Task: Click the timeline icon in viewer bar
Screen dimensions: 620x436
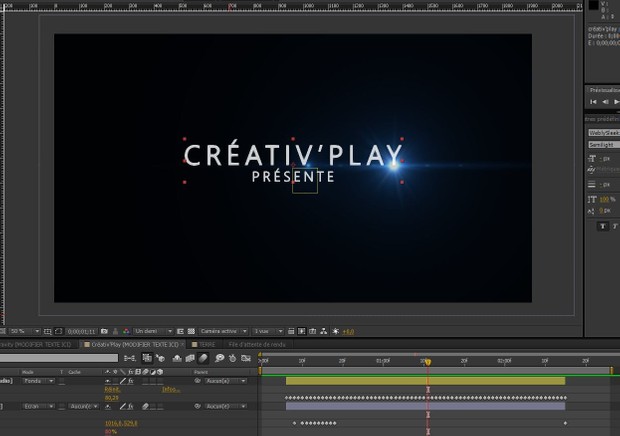Action: pyautogui.click(x=313, y=331)
